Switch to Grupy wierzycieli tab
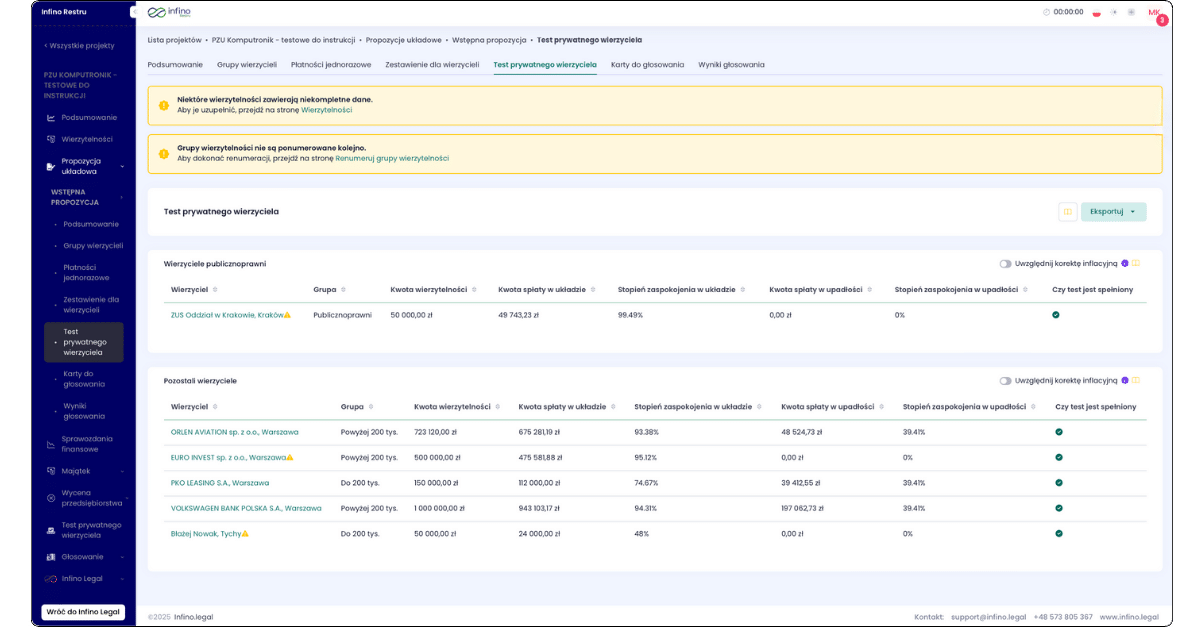Image resolution: width=1200 pixels, height=627 pixels. tap(247, 65)
